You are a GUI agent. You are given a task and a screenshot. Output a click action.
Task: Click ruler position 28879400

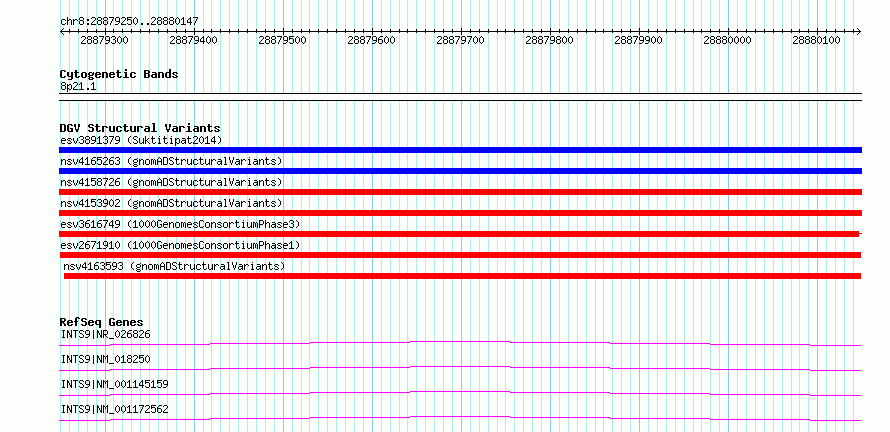pos(194,40)
